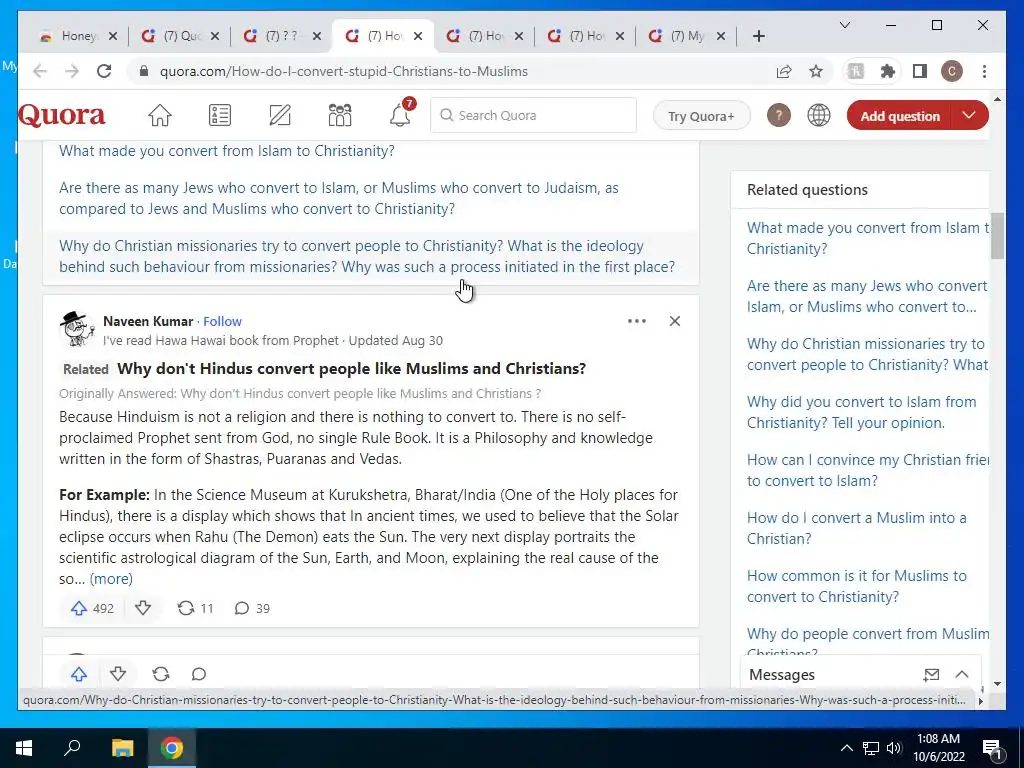The height and width of the screenshot is (768, 1024).
Task: Open the Answer pencil icon in Quora header
Action: click(280, 116)
